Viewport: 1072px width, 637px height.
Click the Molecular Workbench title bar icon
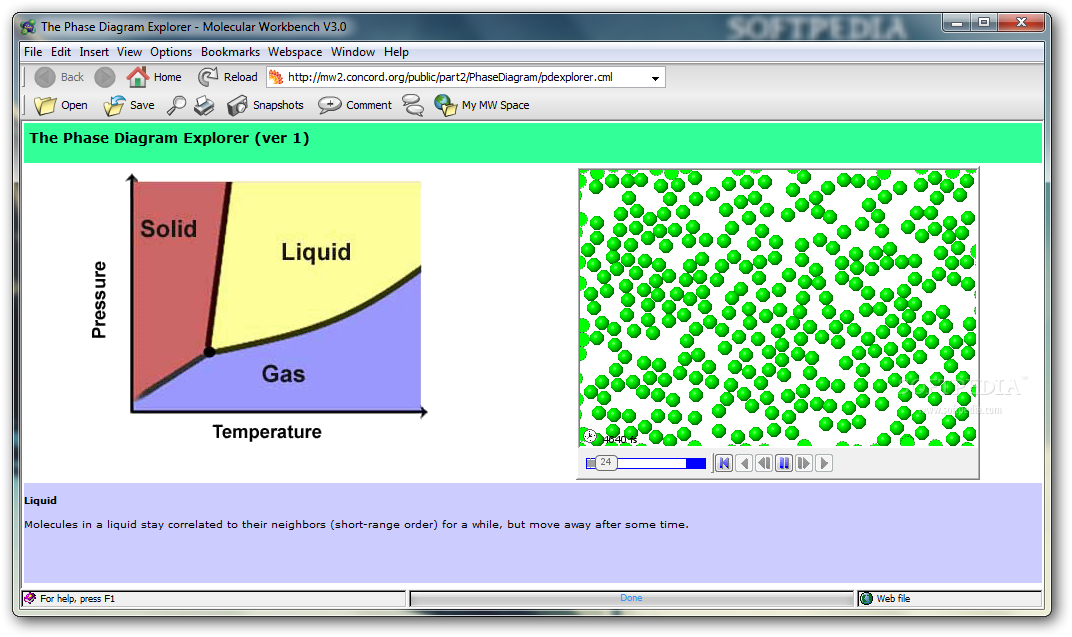click(28, 27)
